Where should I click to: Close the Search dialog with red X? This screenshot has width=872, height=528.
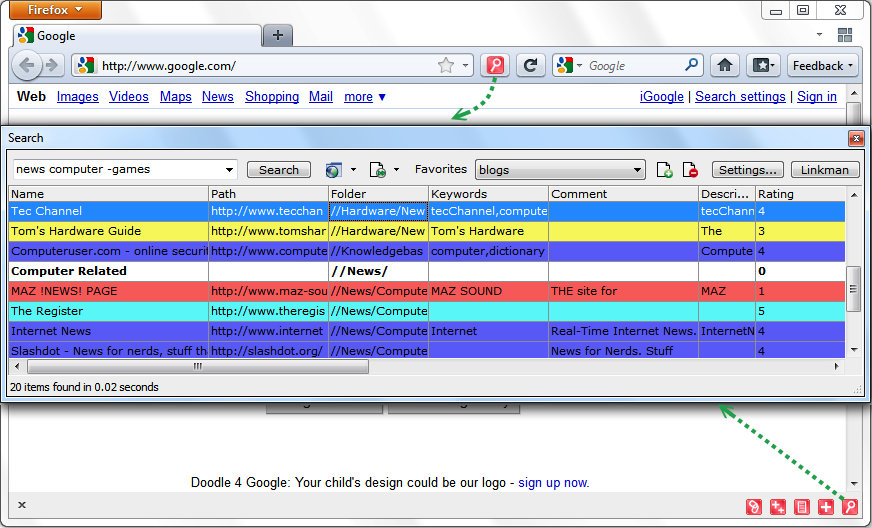click(856, 139)
